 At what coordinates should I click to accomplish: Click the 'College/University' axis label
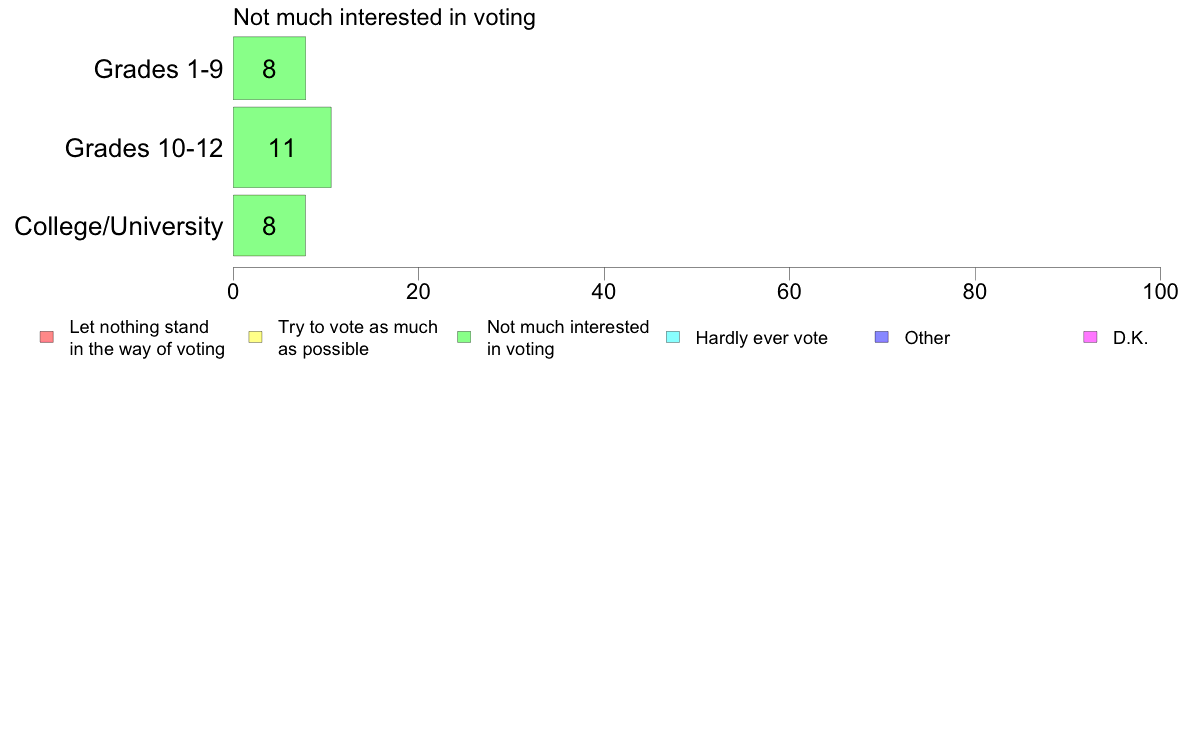point(119,227)
